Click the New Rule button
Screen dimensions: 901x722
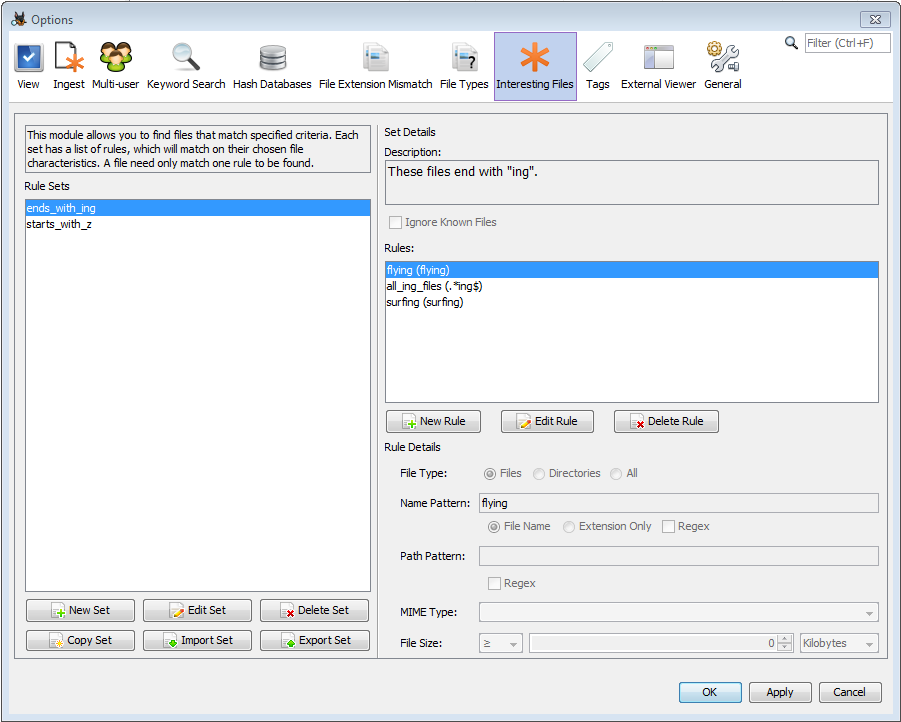coord(433,422)
